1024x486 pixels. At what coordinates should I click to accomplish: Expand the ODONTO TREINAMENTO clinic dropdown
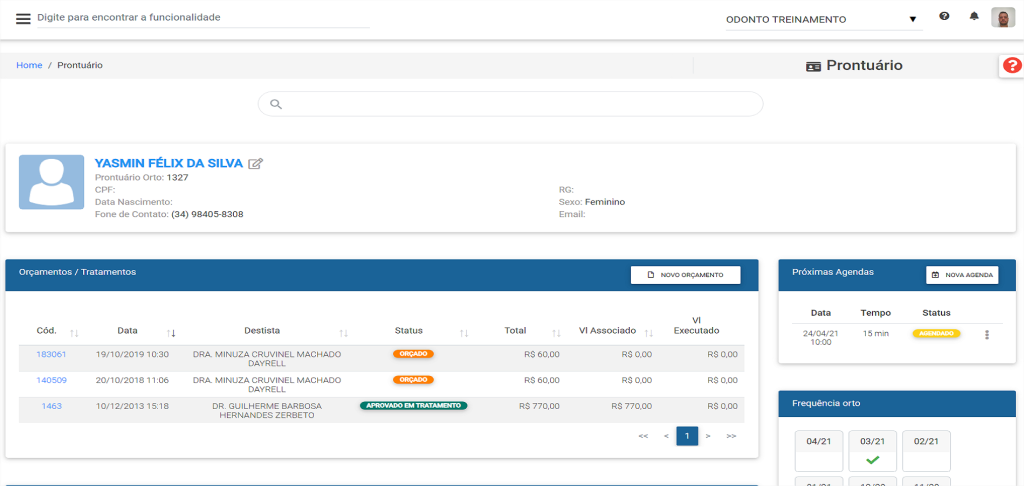point(822,19)
